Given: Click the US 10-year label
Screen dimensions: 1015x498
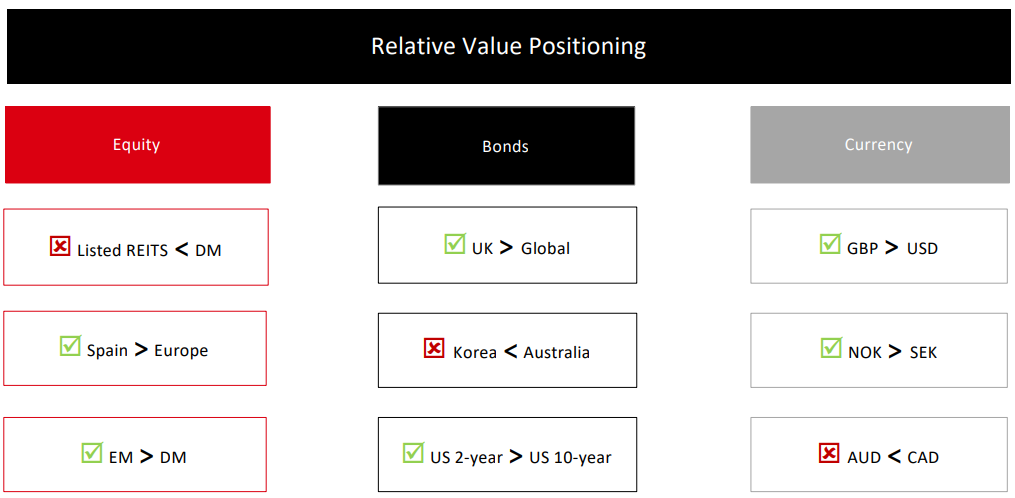Looking at the screenshot, I should (x=570, y=458).
